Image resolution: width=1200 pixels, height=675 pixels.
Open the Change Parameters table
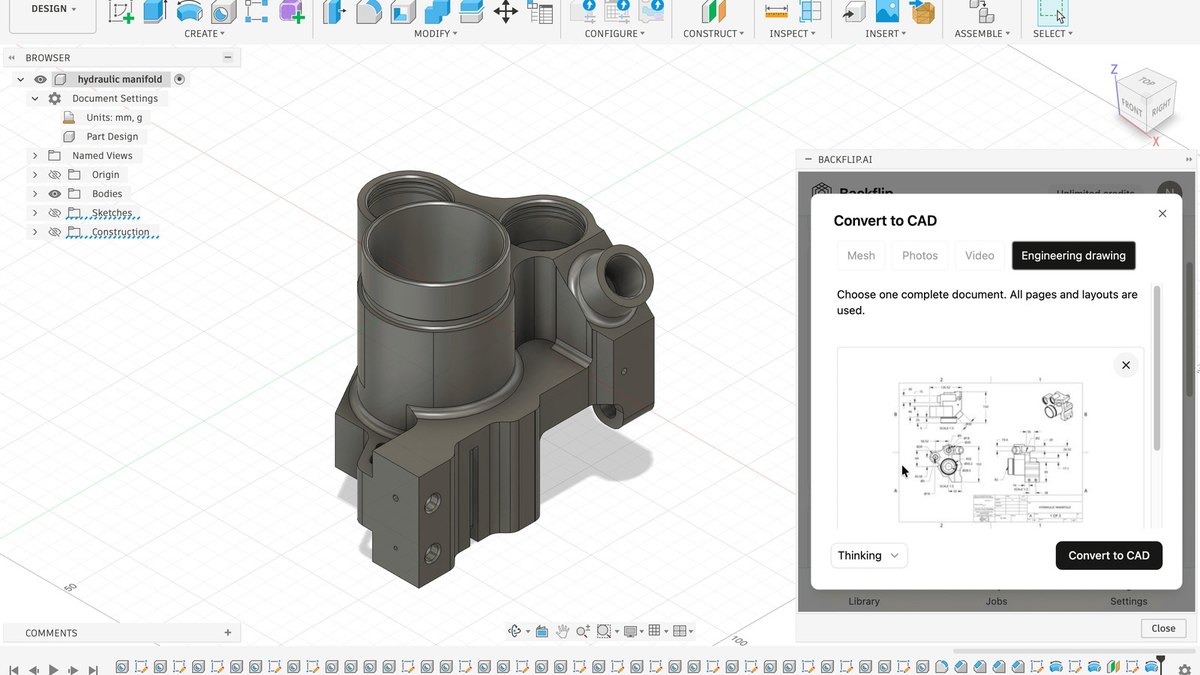coord(540,11)
